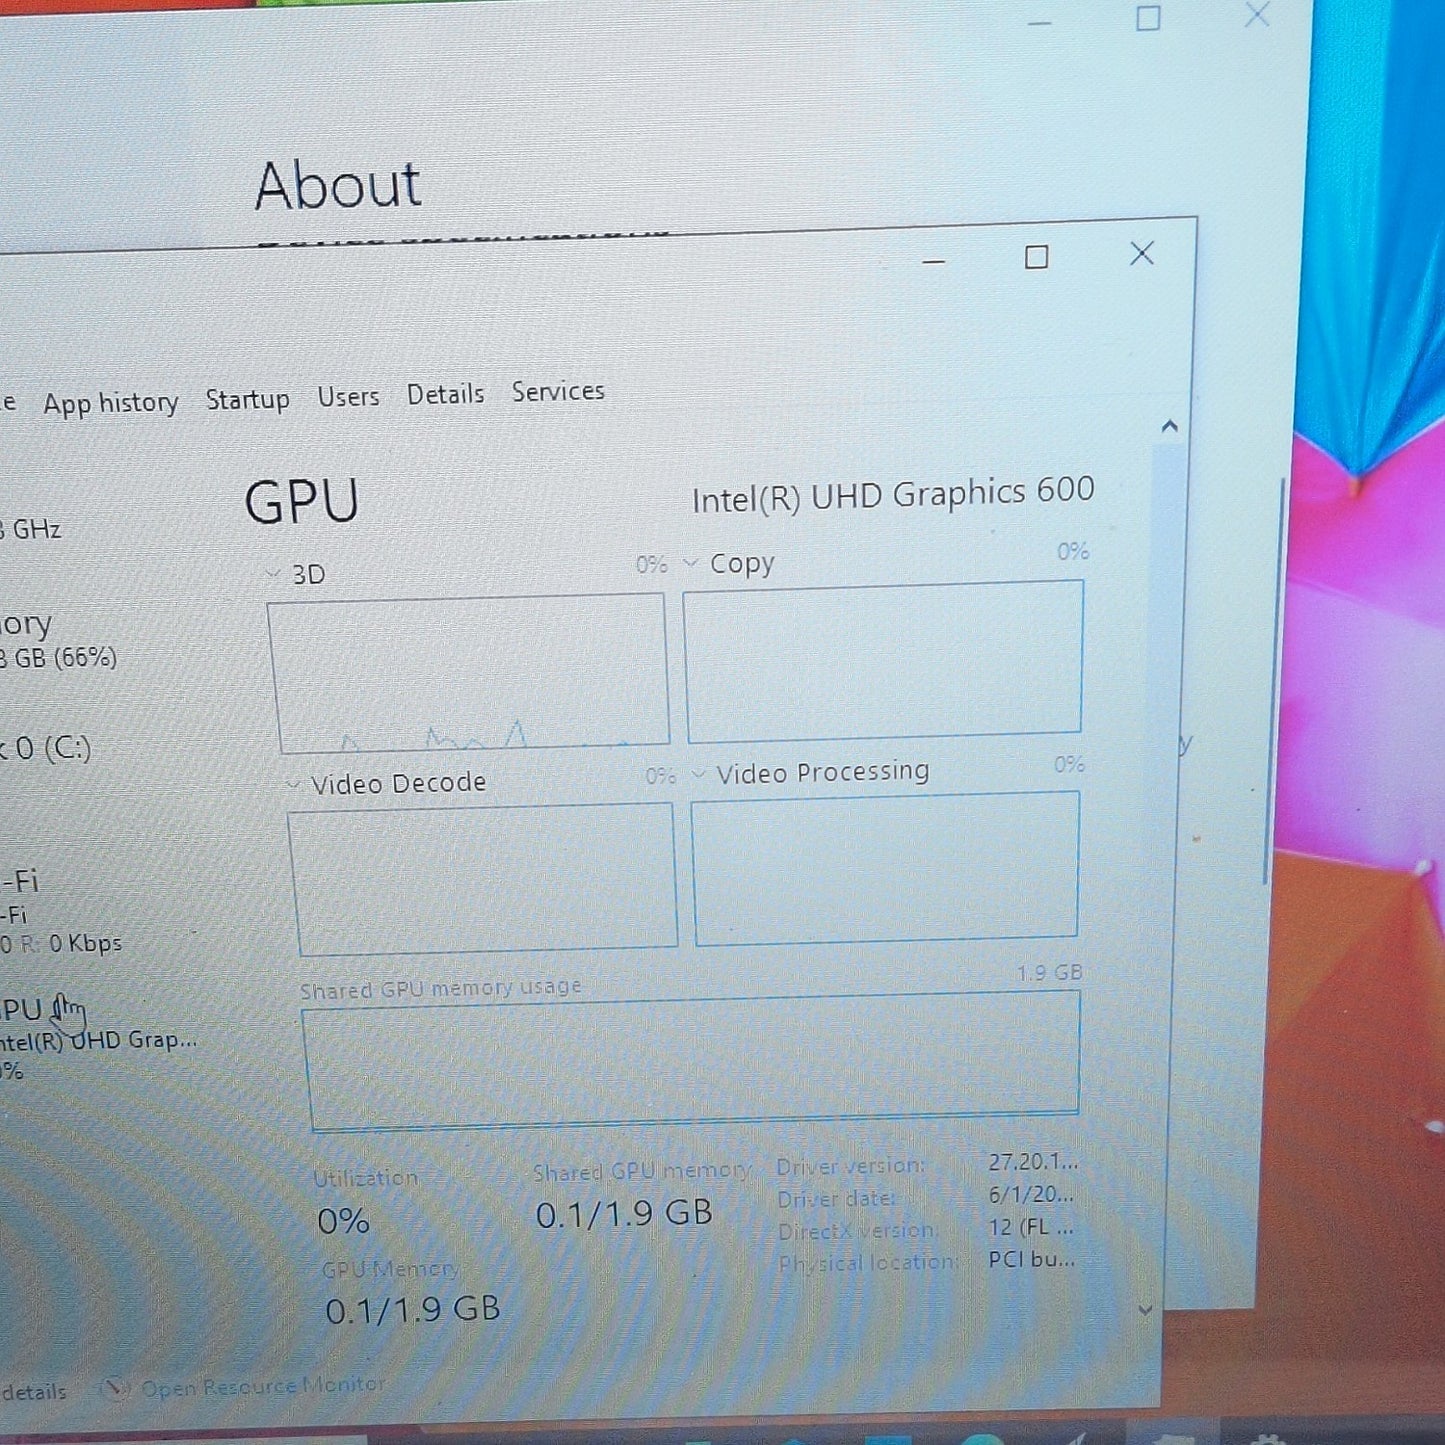Click the Shared GPU memory usage graph
1445x1445 pixels.
(x=691, y=1059)
